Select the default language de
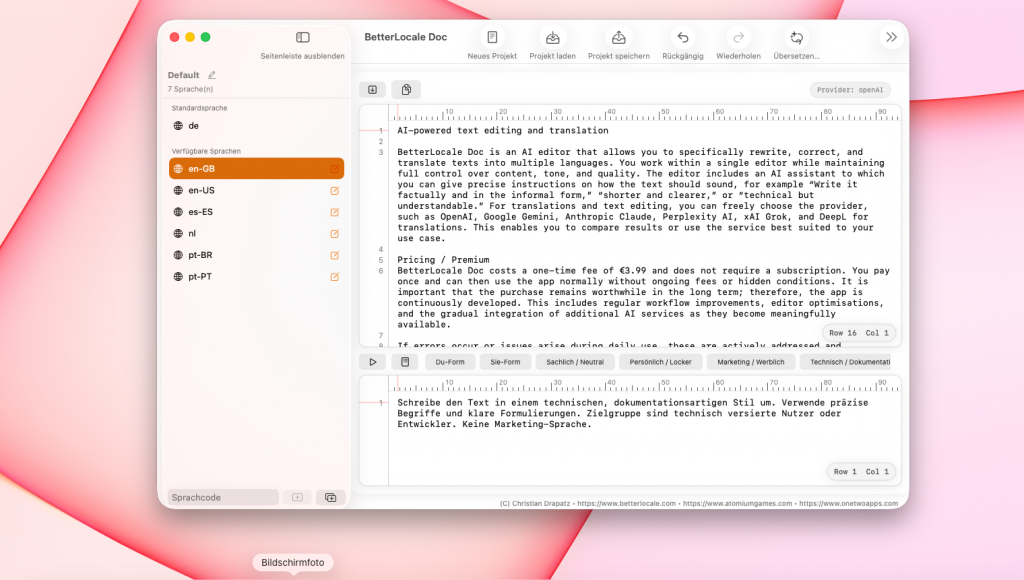1024x580 pixels. click(193, 126)
